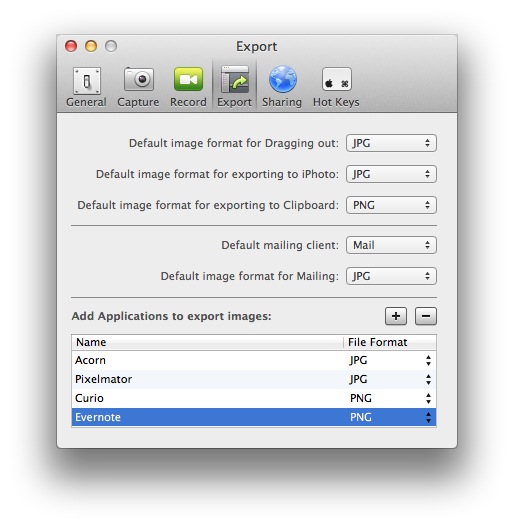This screenshot has width=514, height=527.
Task: Select the Acorn row in applications list
Action: [x=254, y=360]
